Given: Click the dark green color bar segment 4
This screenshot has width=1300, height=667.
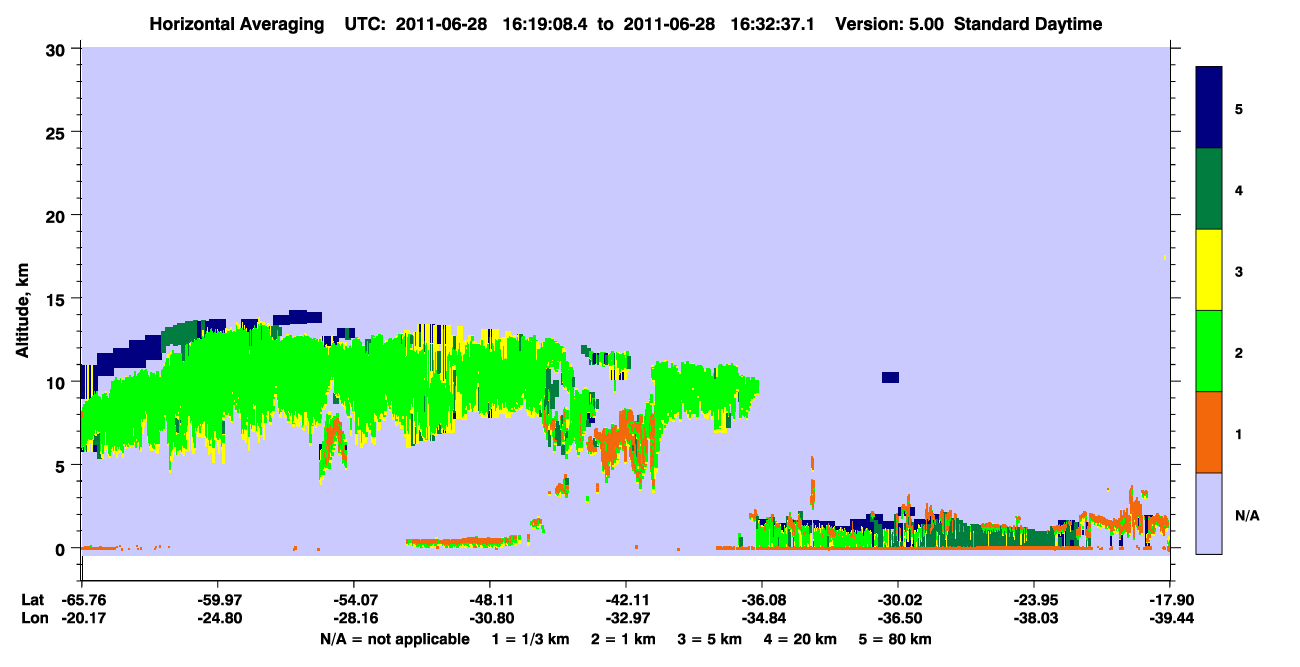Looking at the screenshot, I should [1209, 189].
